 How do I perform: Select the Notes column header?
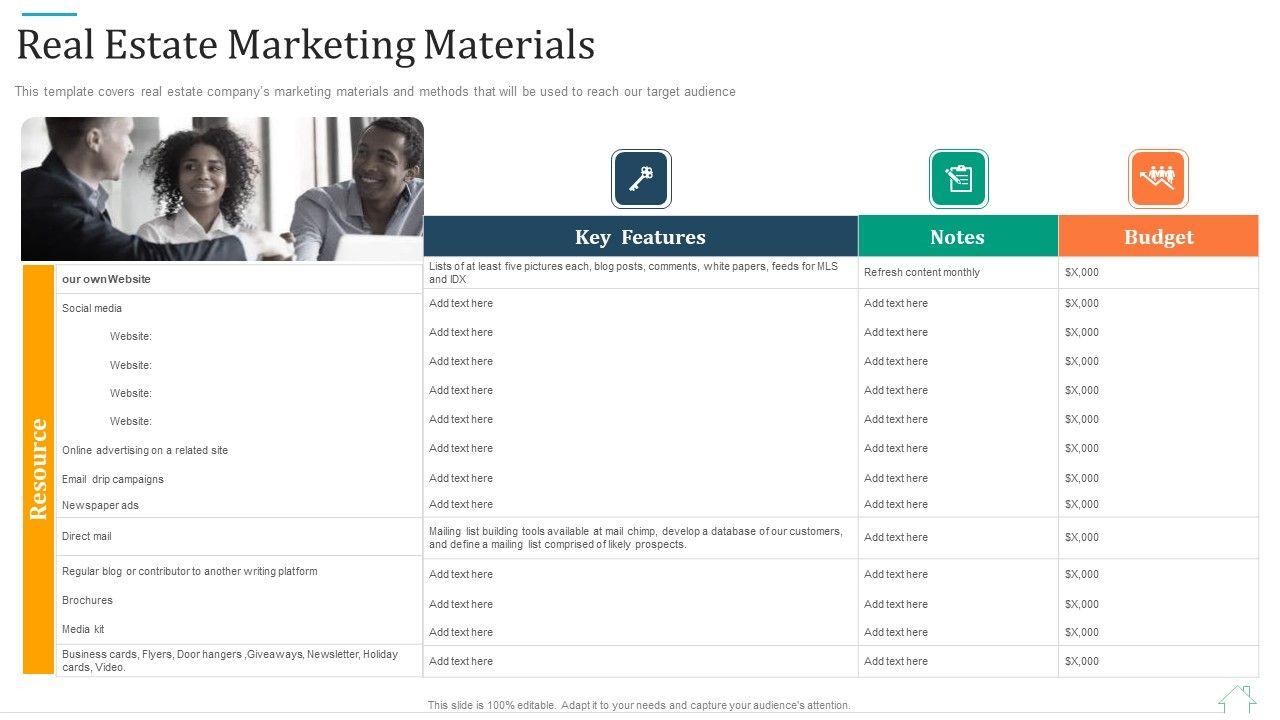[957, 237]
